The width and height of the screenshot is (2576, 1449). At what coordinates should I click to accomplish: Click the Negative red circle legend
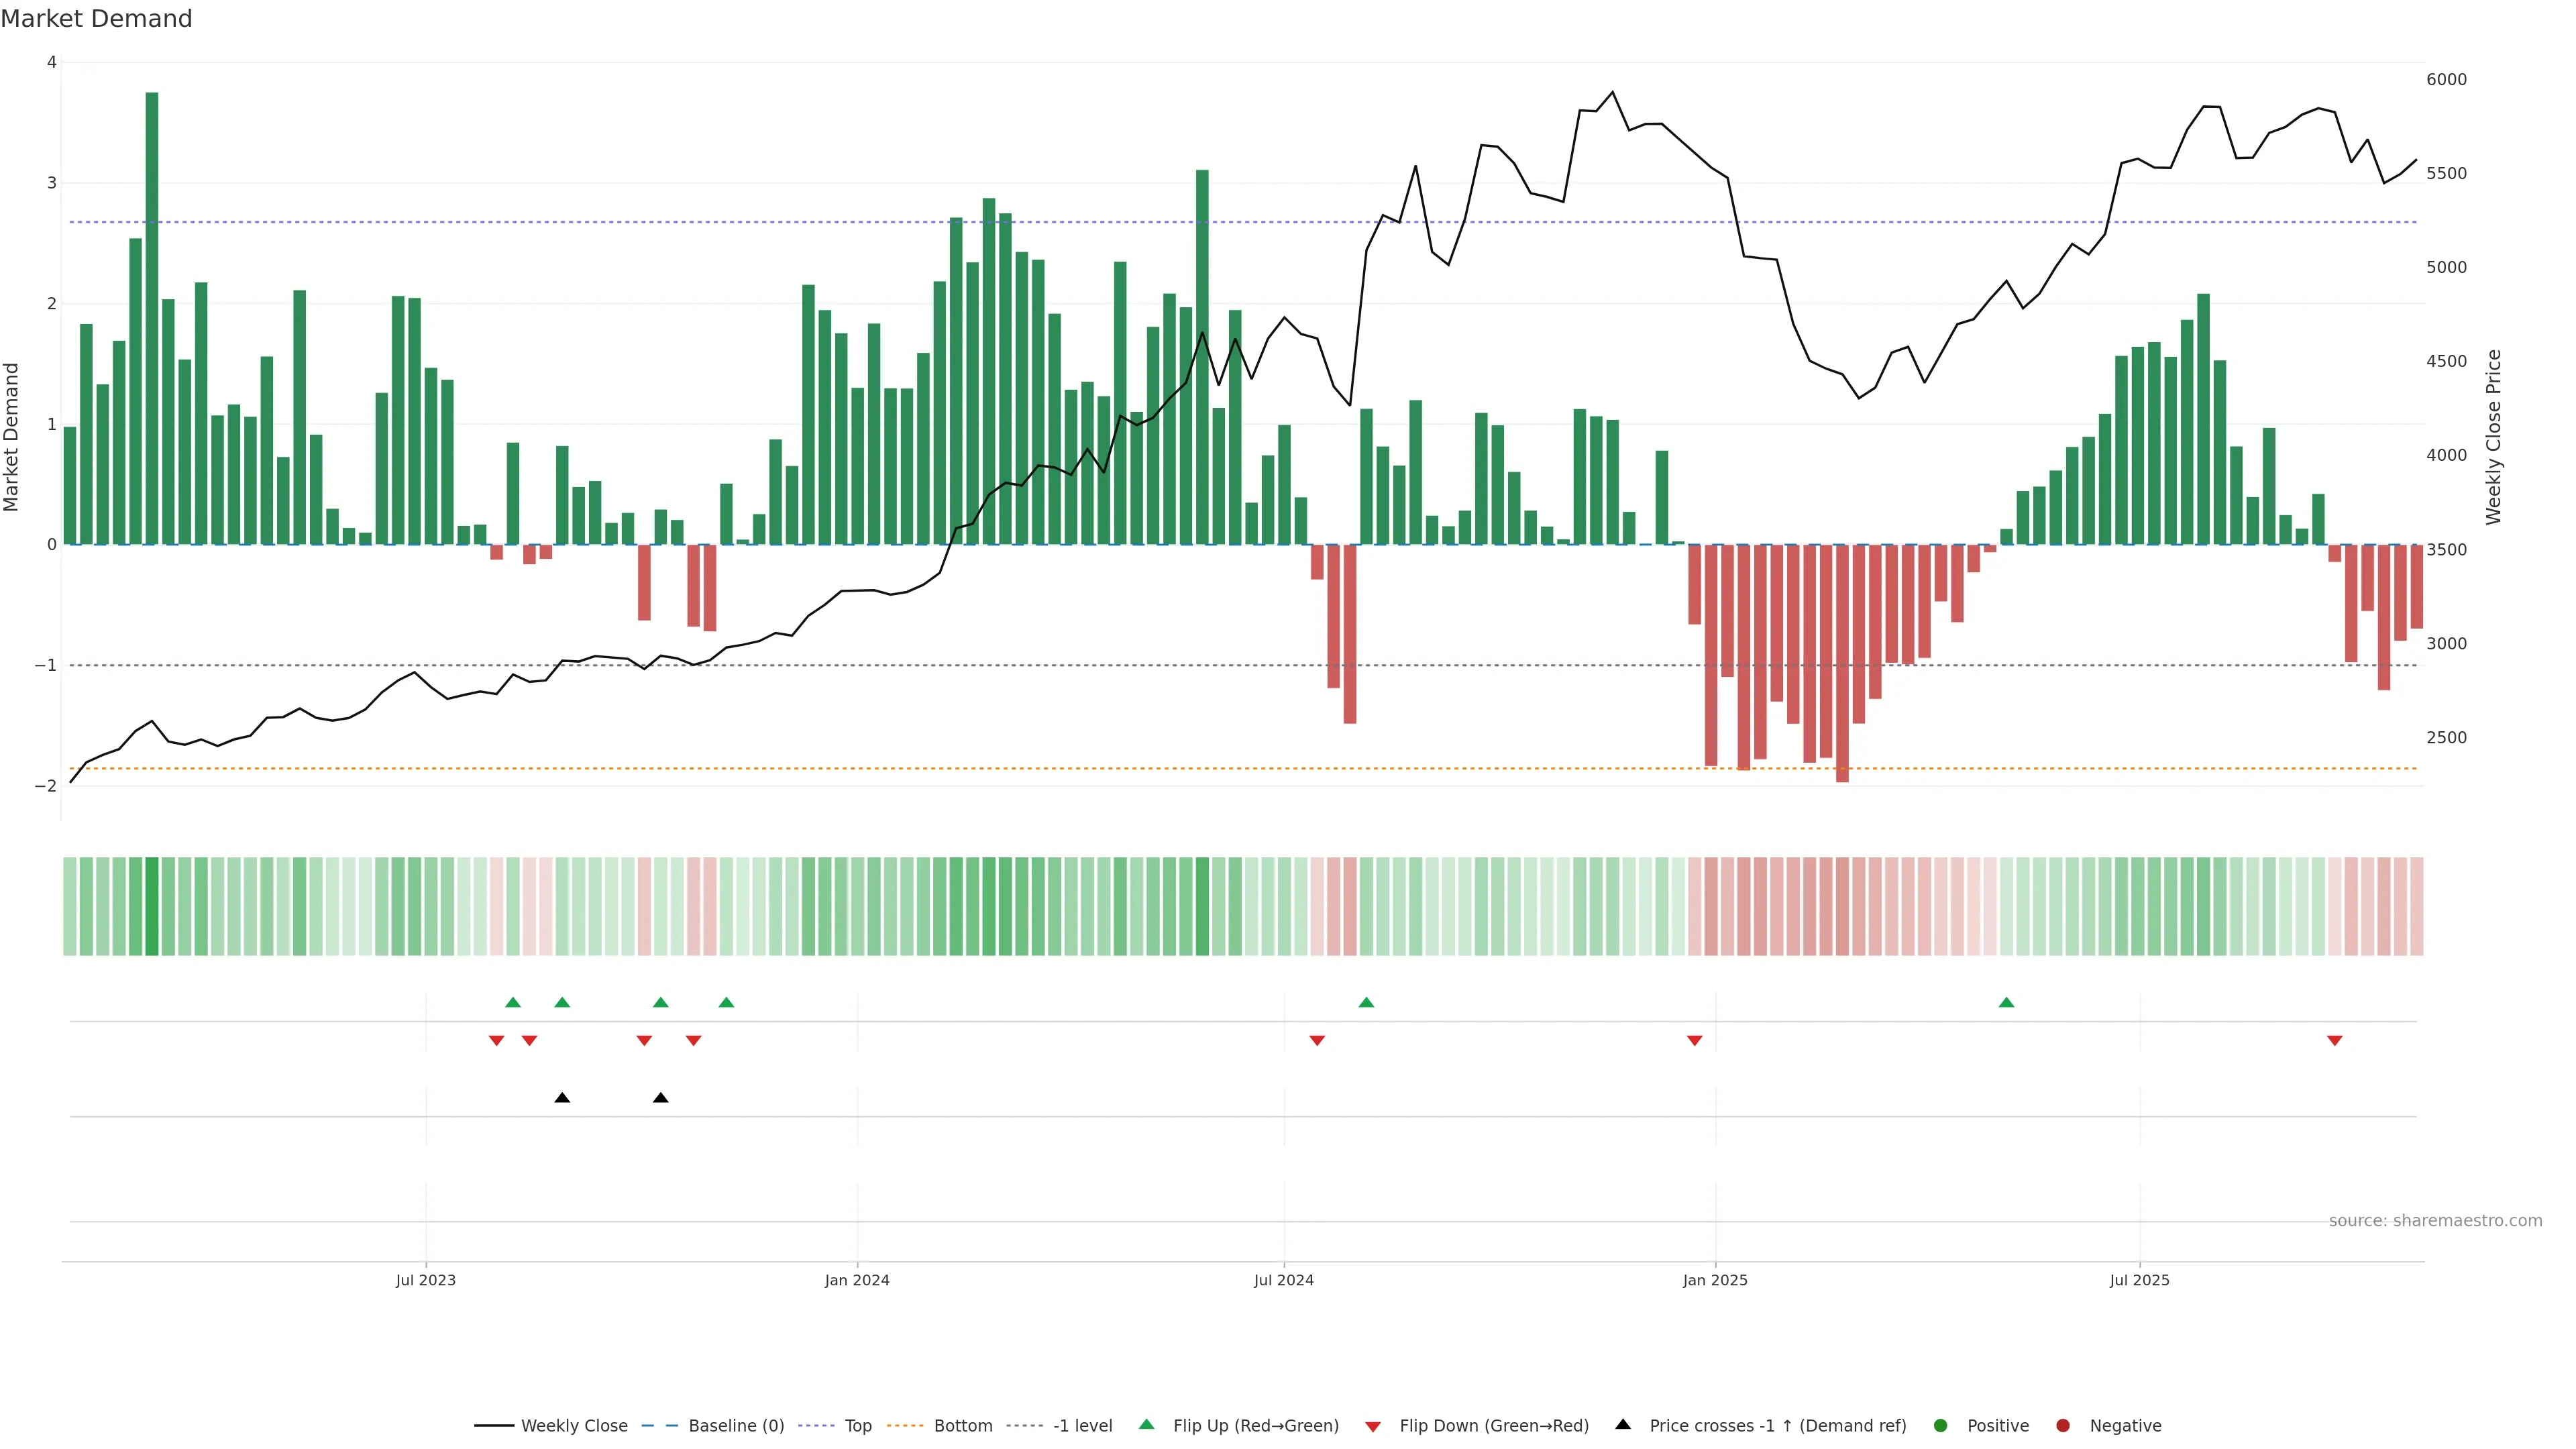click(x=2063, y=1426)
